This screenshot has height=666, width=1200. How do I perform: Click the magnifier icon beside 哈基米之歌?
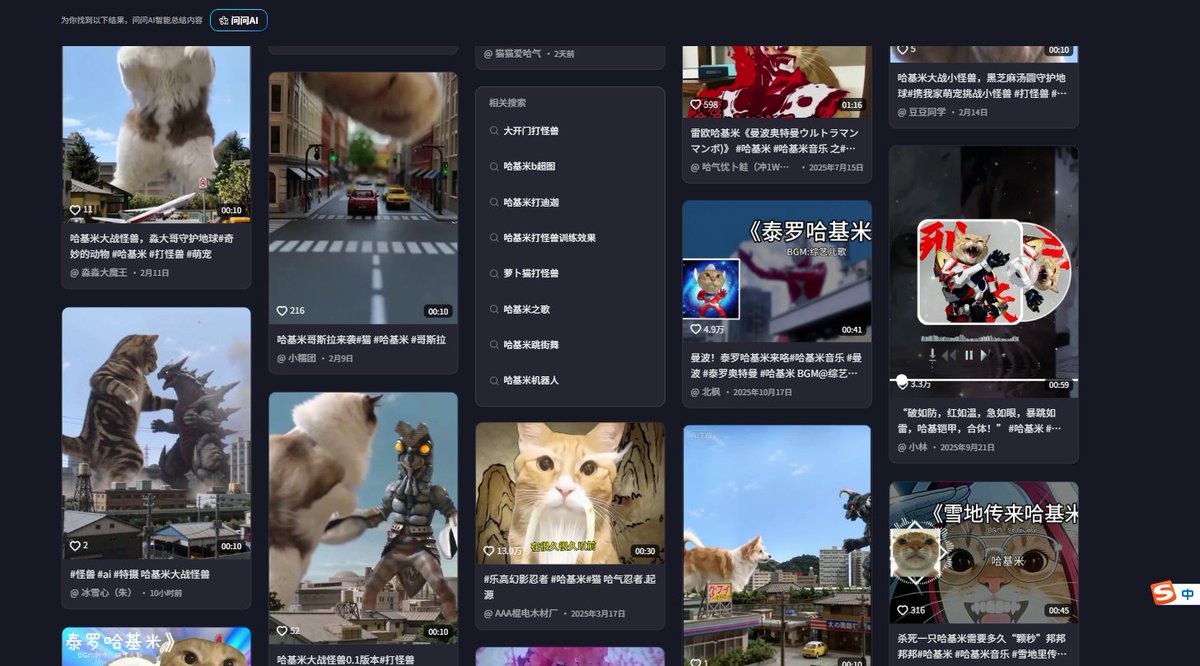(x=494, y=310)
